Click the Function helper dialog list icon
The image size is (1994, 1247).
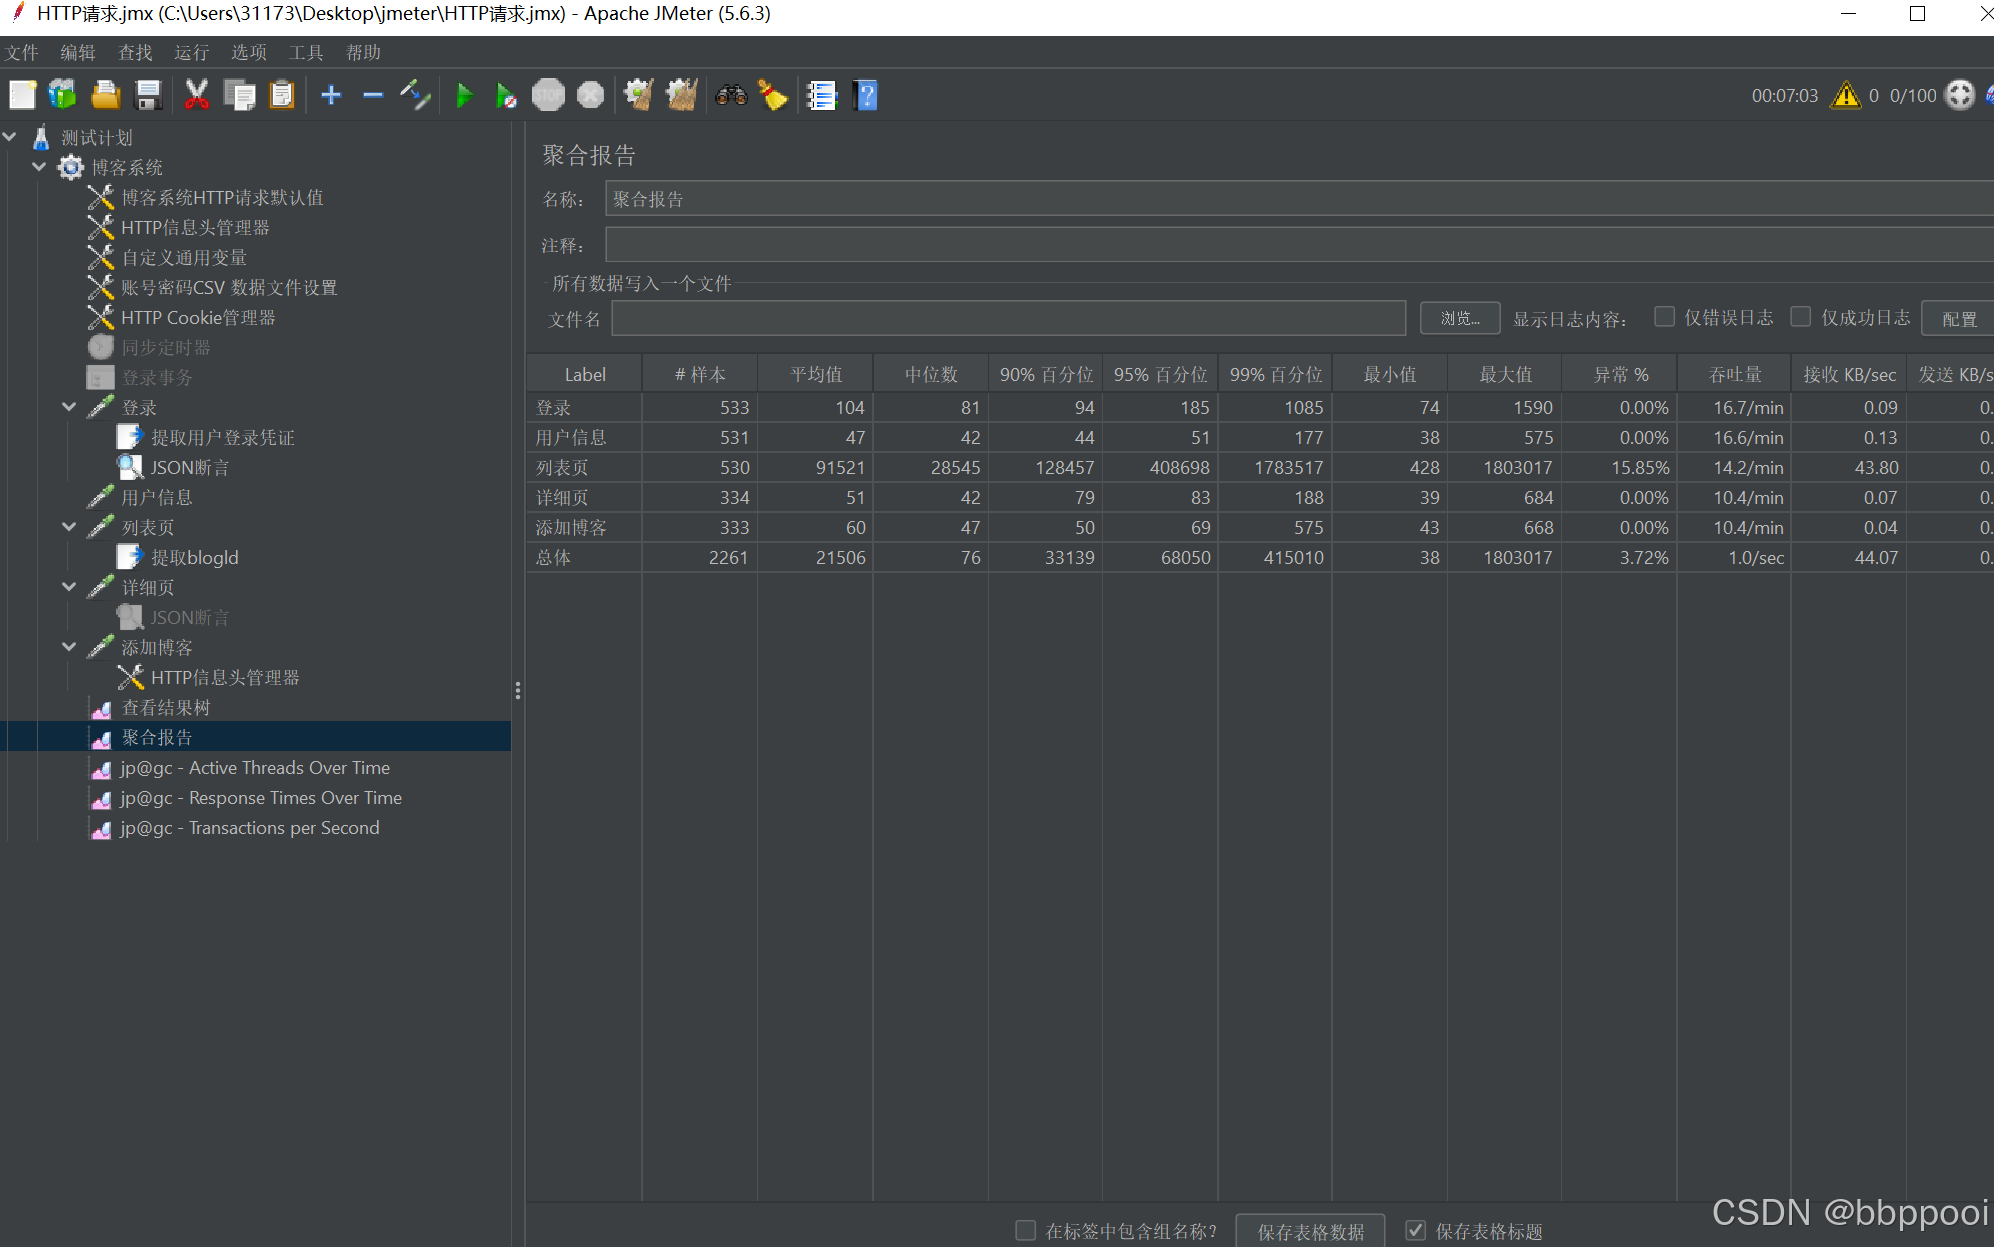822,96
